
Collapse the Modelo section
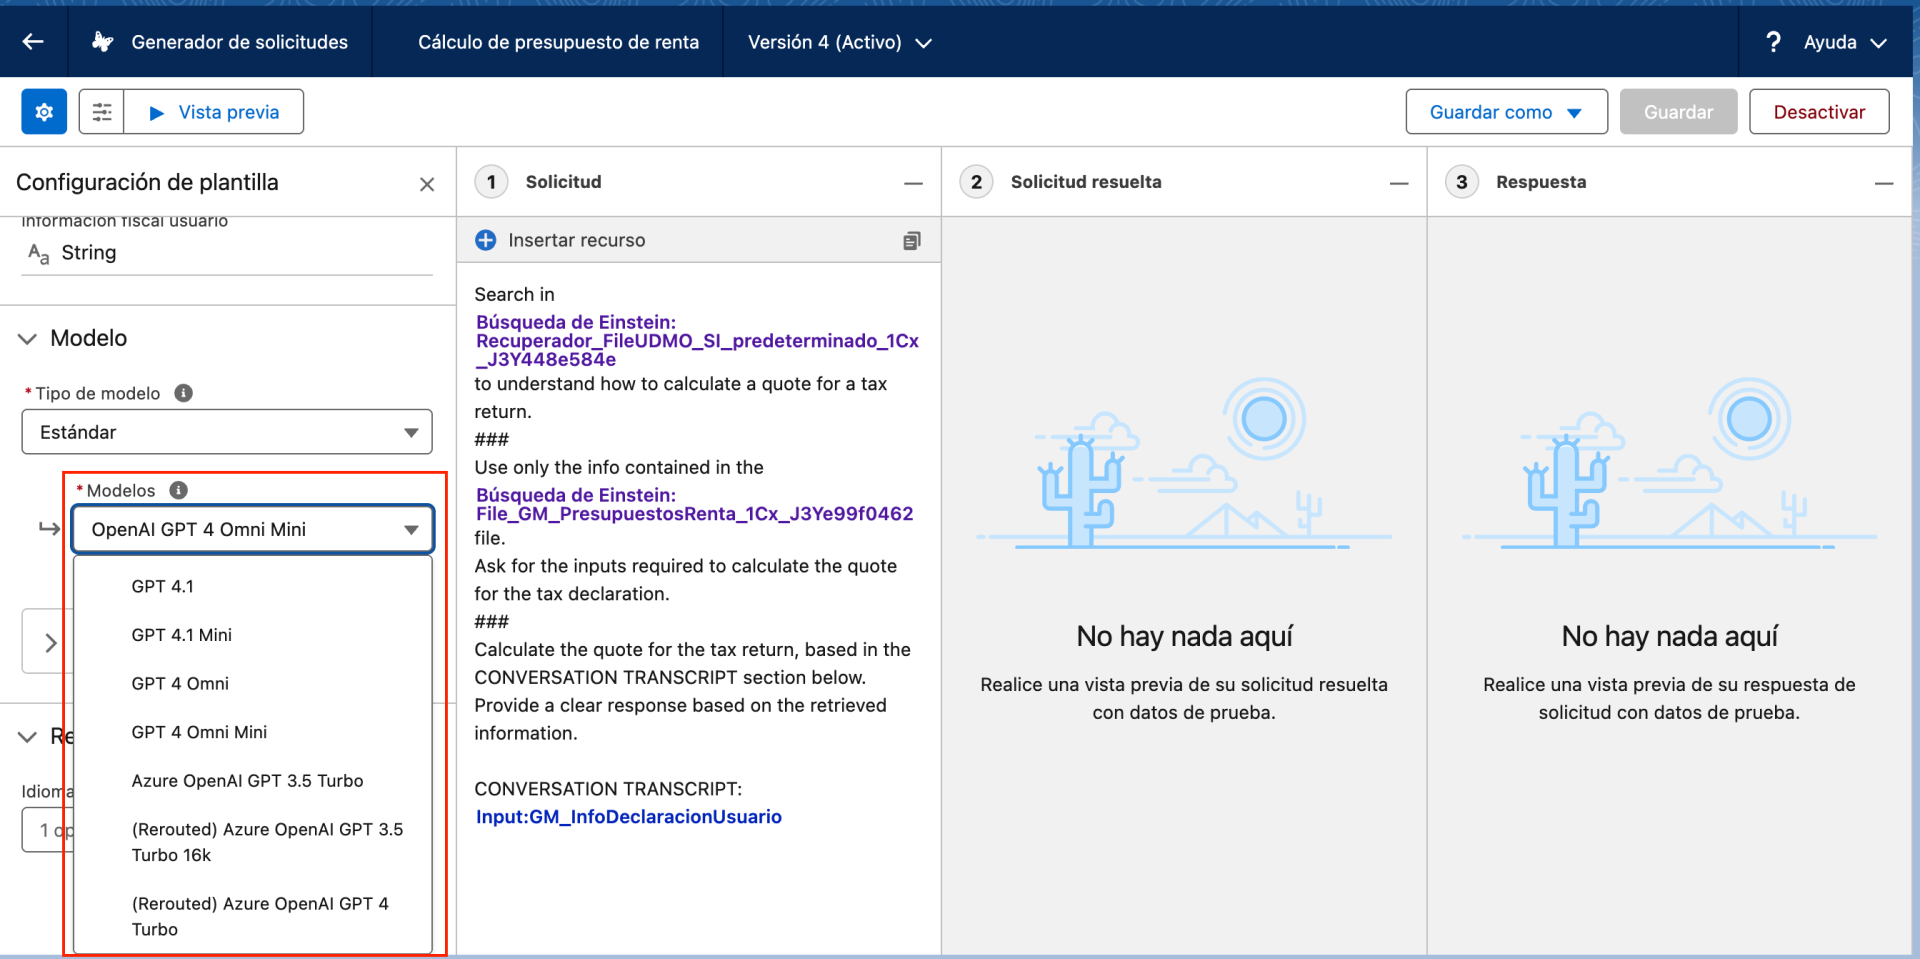28,339
